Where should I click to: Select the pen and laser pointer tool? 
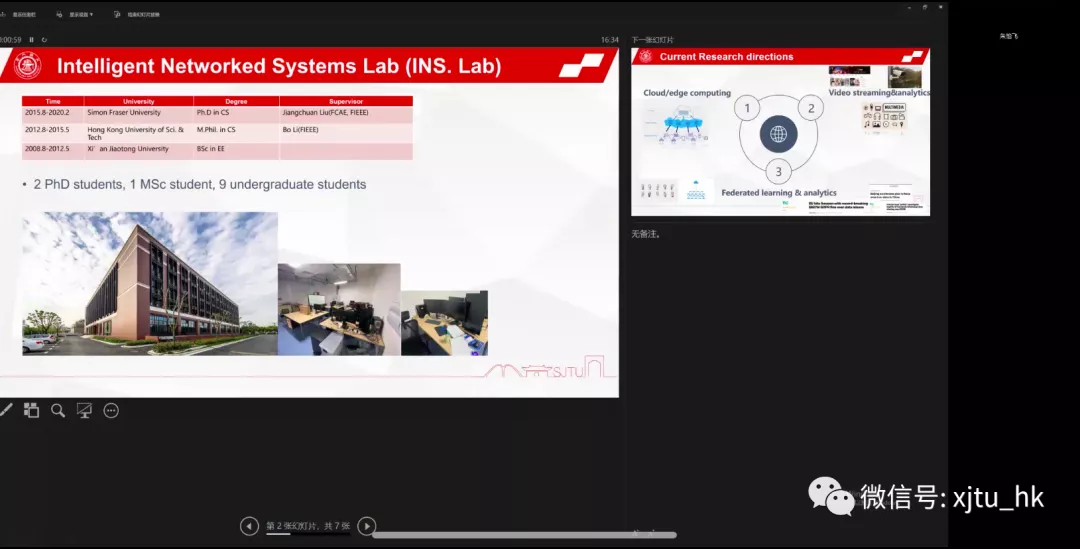[x=6, y=410]
